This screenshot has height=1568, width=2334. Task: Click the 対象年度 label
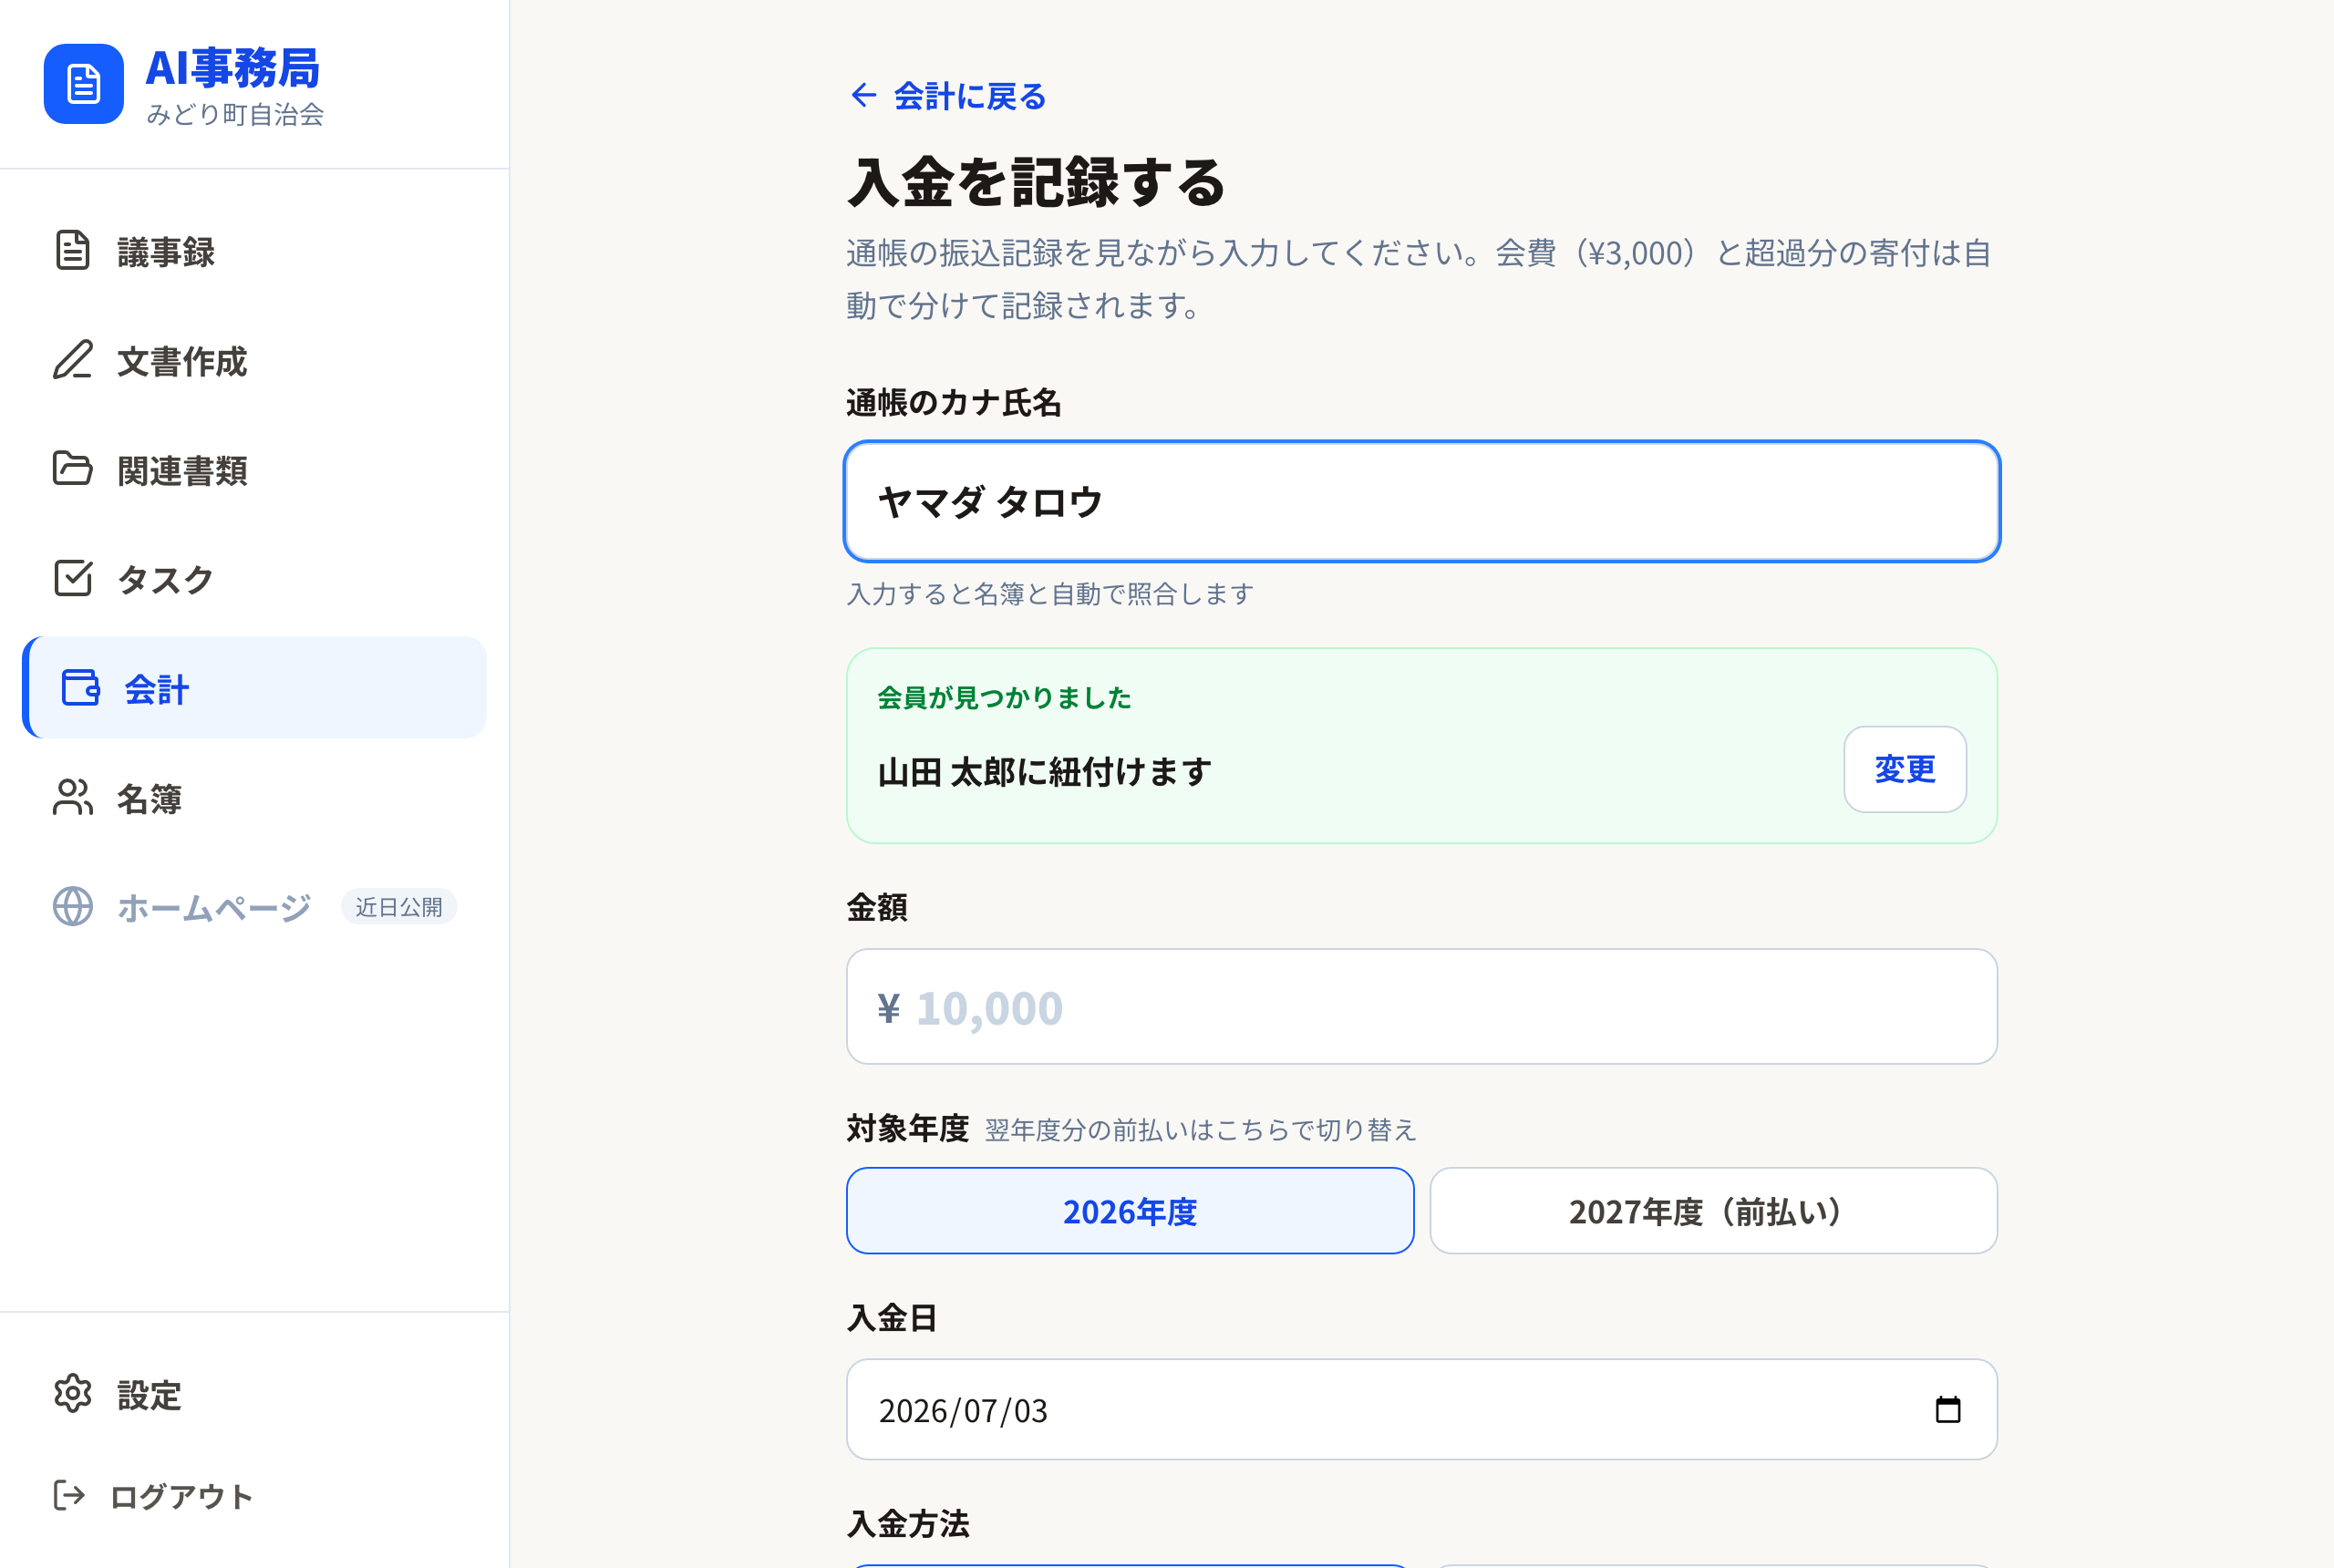(x=908, y=1129)
